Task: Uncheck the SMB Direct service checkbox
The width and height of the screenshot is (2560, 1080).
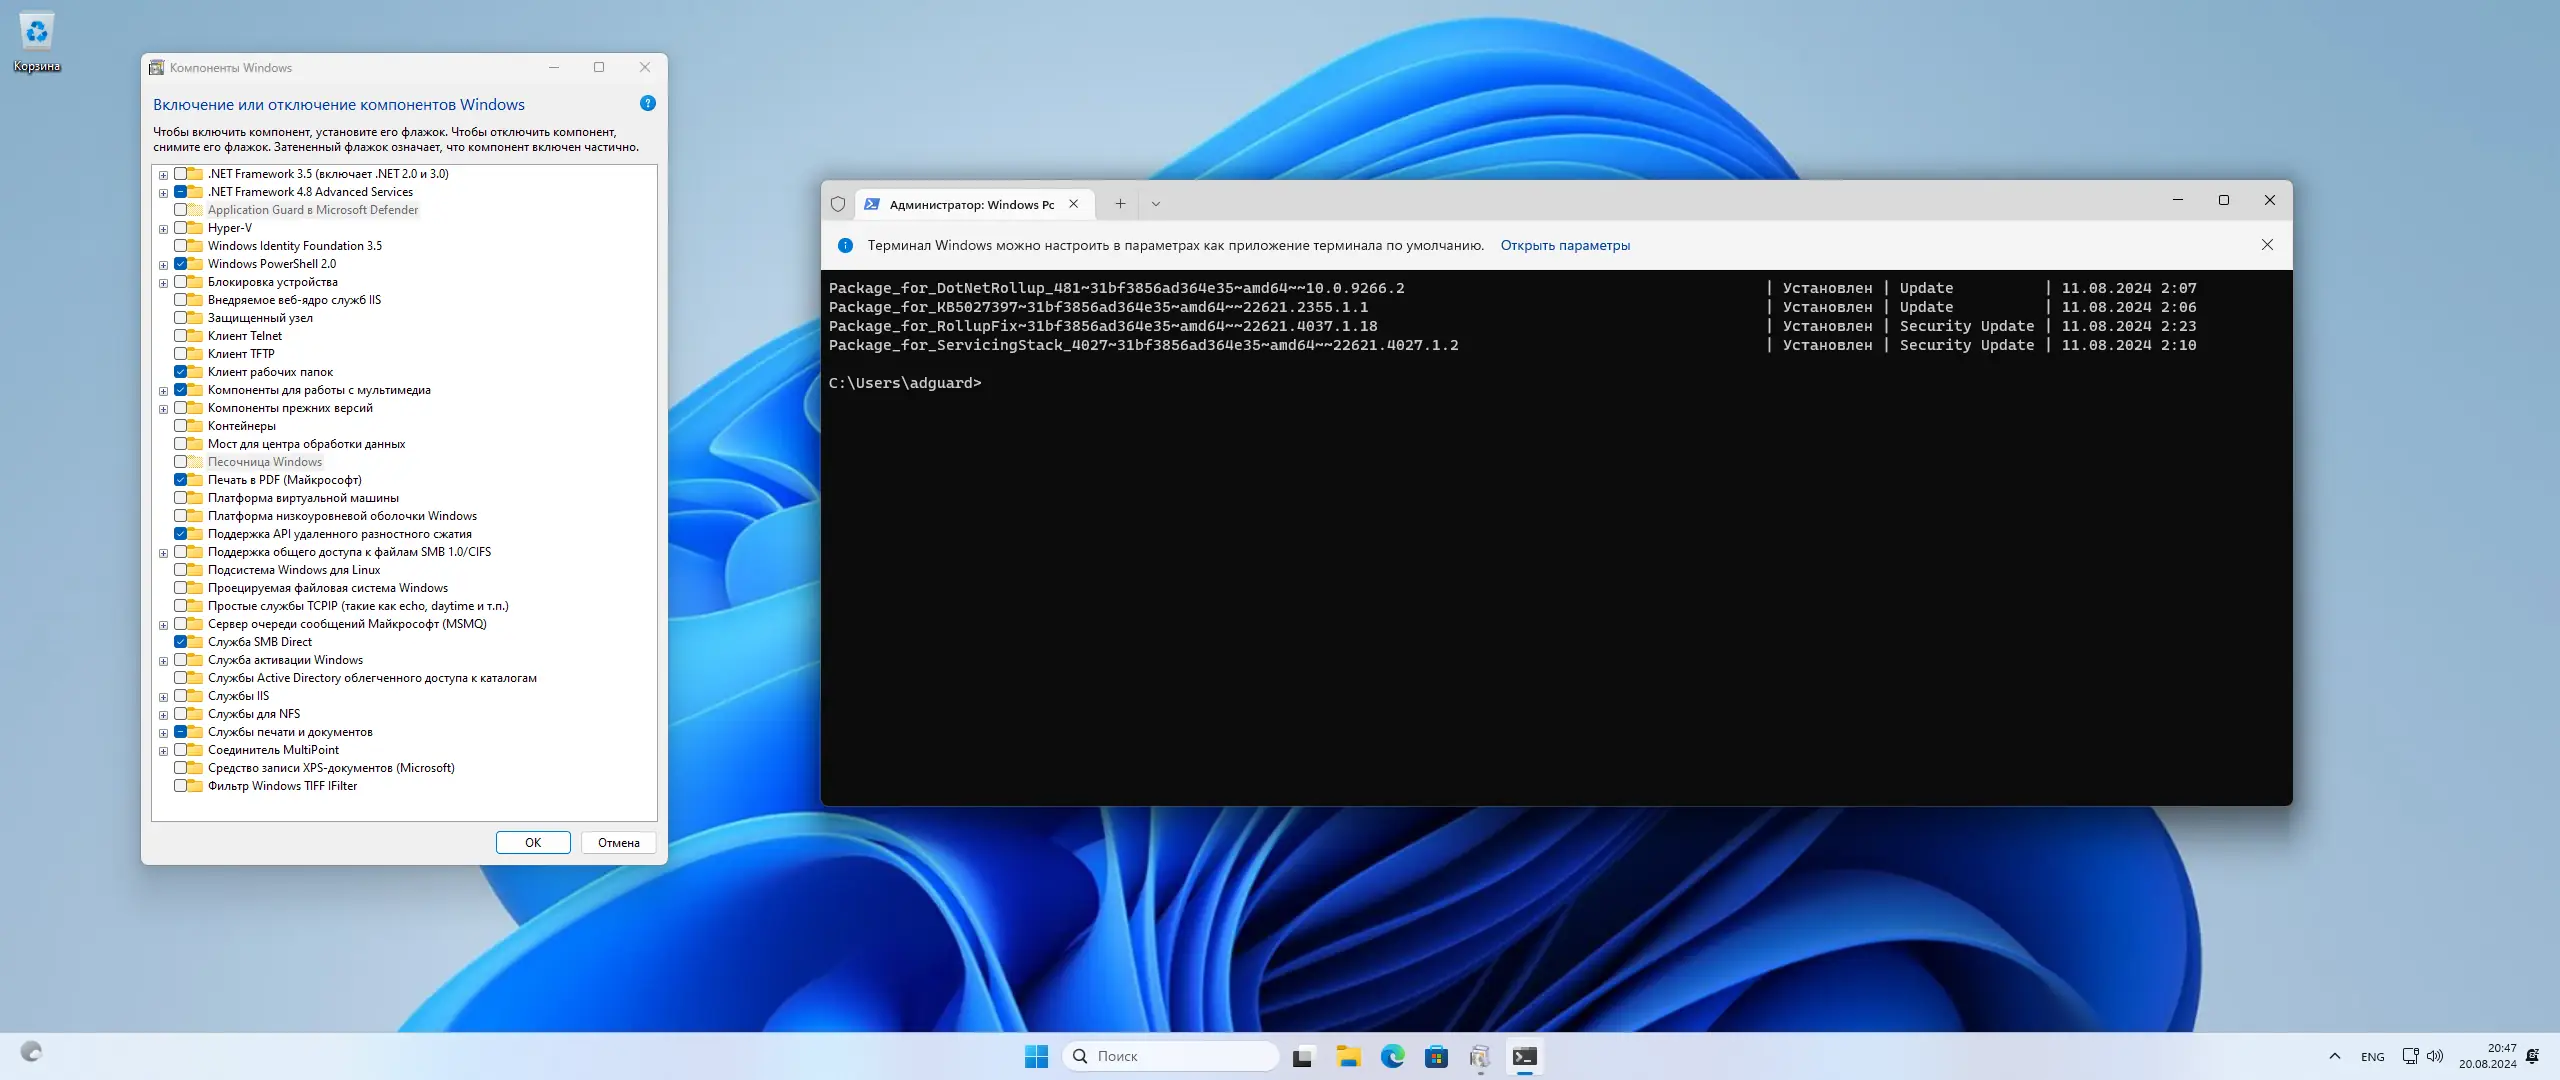Action: [181, 642]
